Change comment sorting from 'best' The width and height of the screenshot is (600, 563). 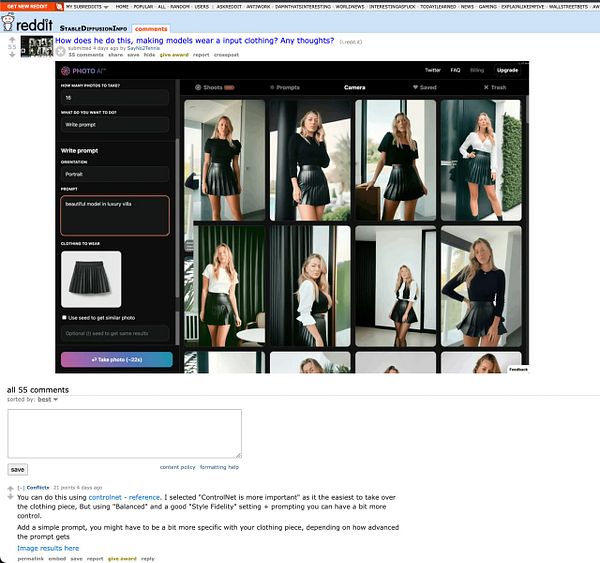(x=47, y=399)
